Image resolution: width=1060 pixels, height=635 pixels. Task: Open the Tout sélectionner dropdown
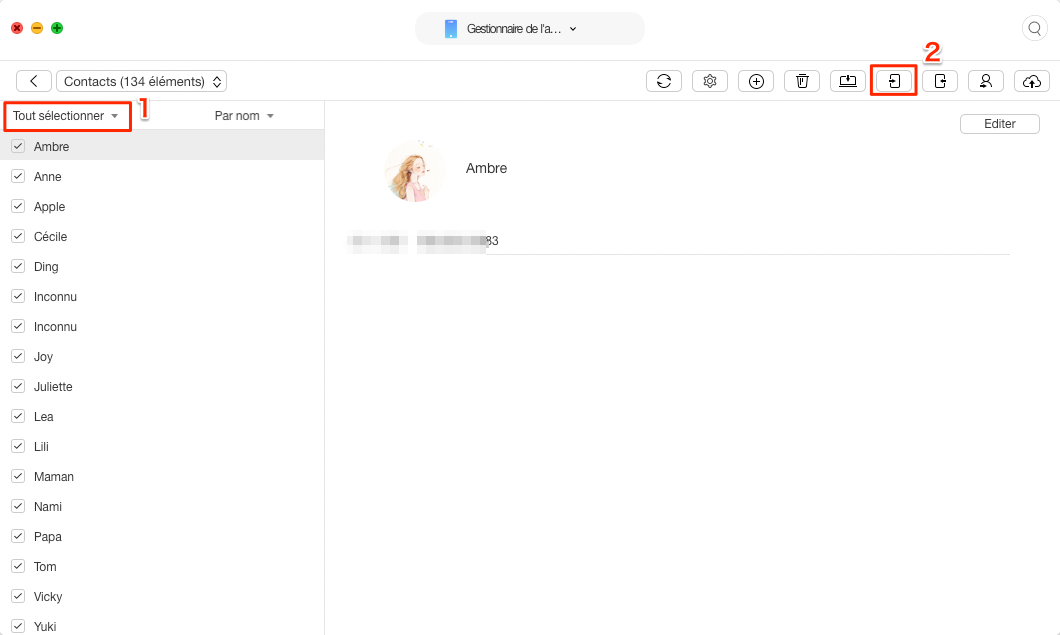67,115
